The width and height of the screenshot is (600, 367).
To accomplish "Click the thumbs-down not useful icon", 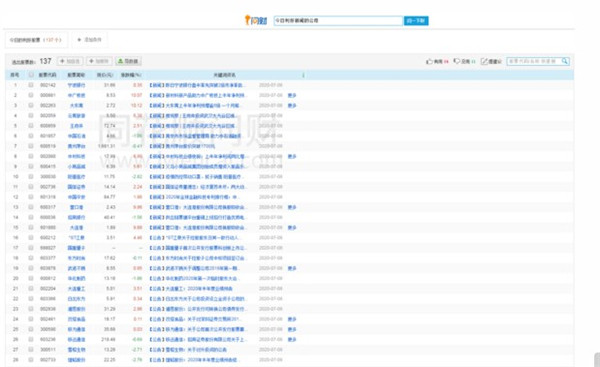I will pyautogui.click(x=457, y=61).
